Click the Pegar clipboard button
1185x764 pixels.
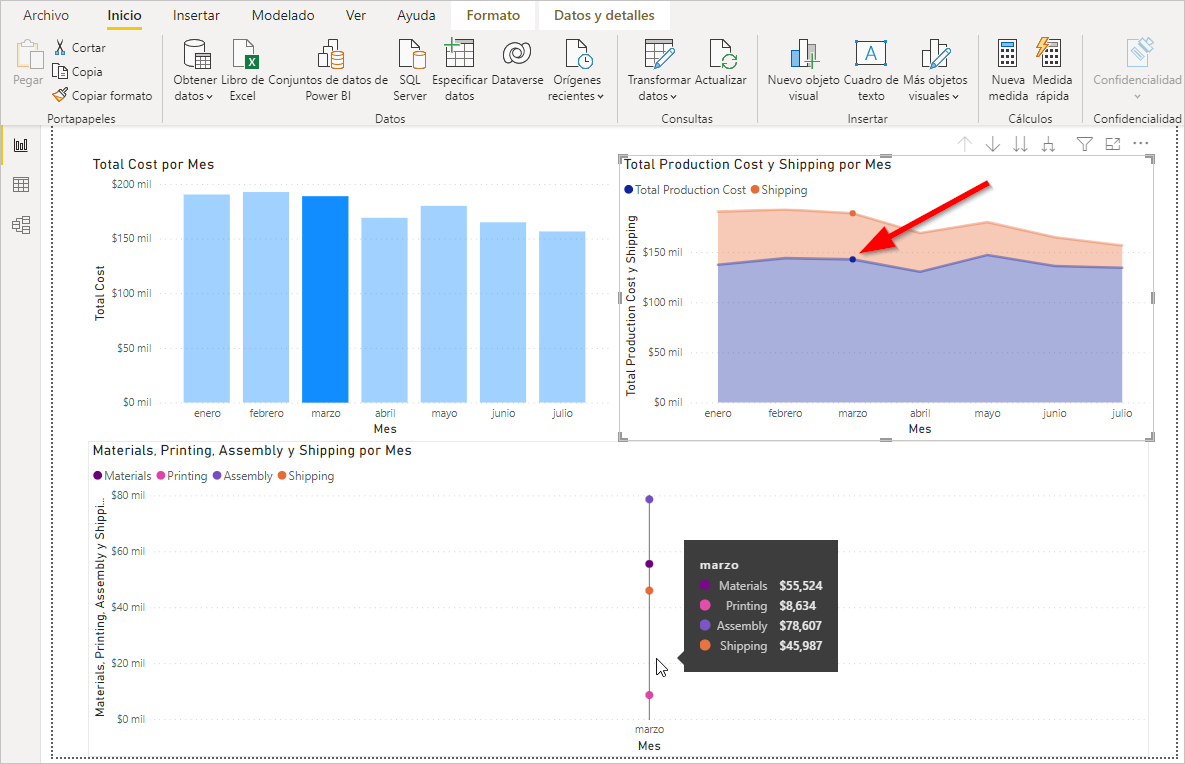coord(28,63)
